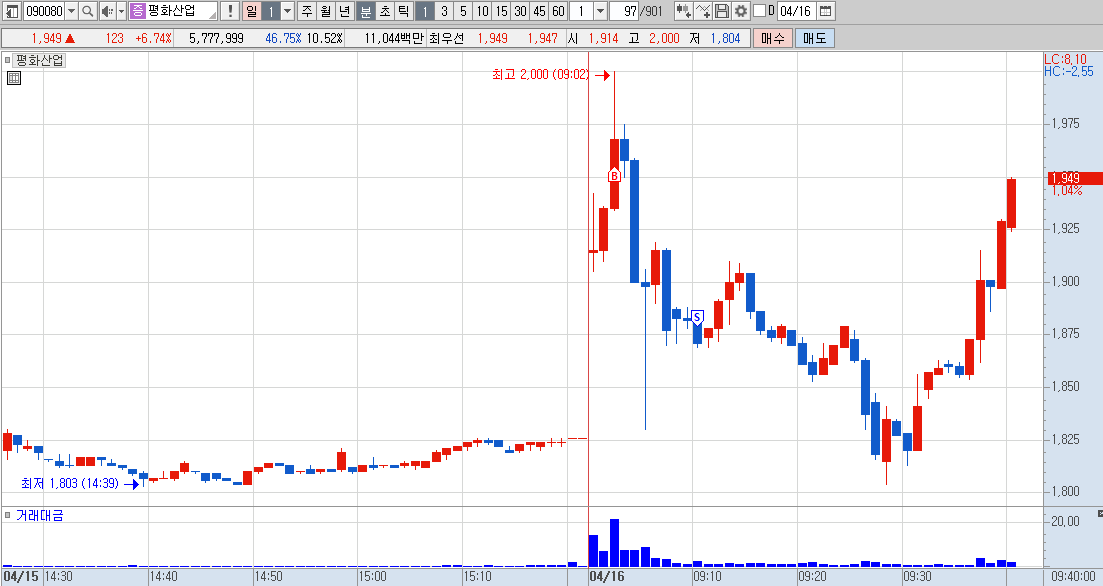This screenshot has height=586, width=1103.
Task: Select the 주 weekly chart tab
Action: 307,11
